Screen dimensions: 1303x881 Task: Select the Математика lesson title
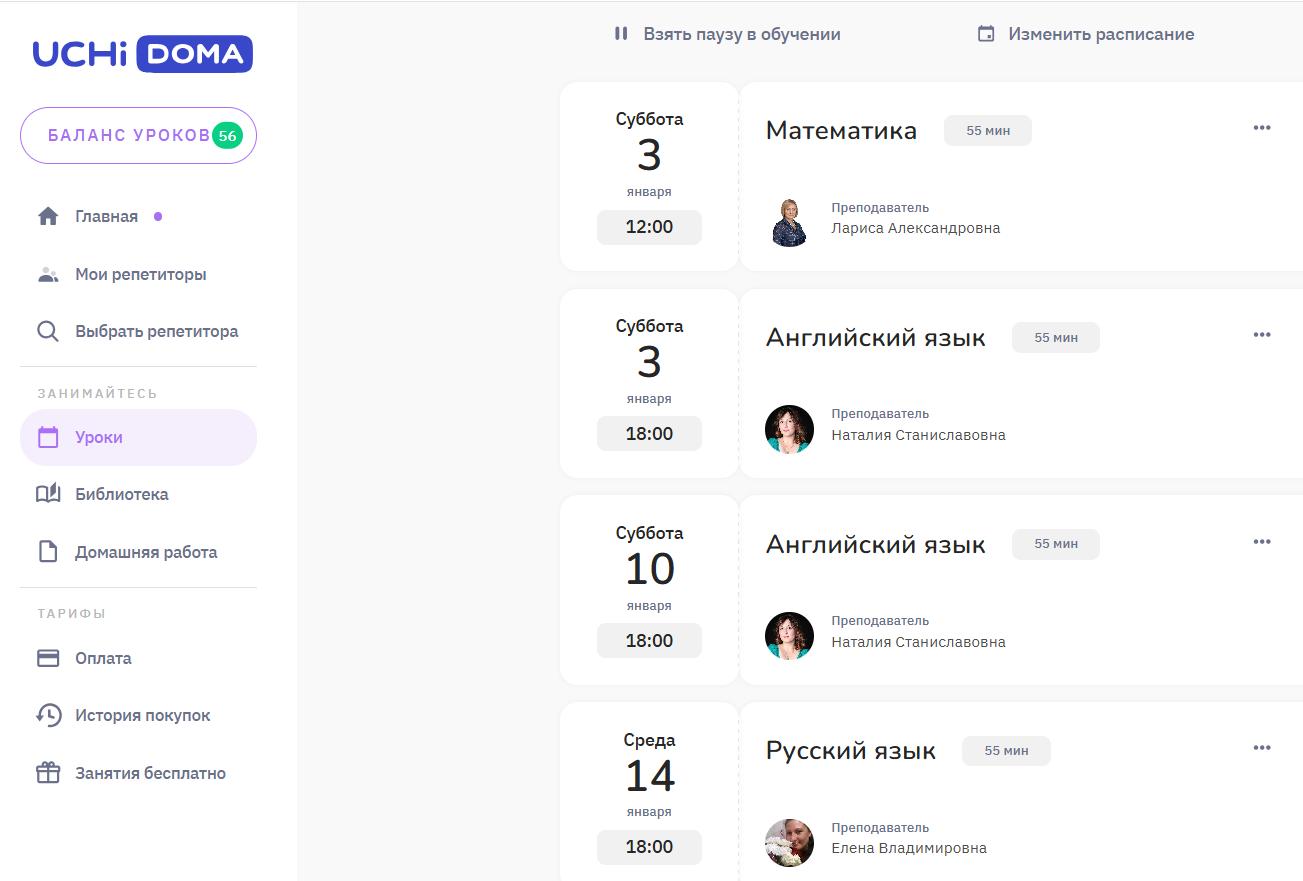click(841, 131)
